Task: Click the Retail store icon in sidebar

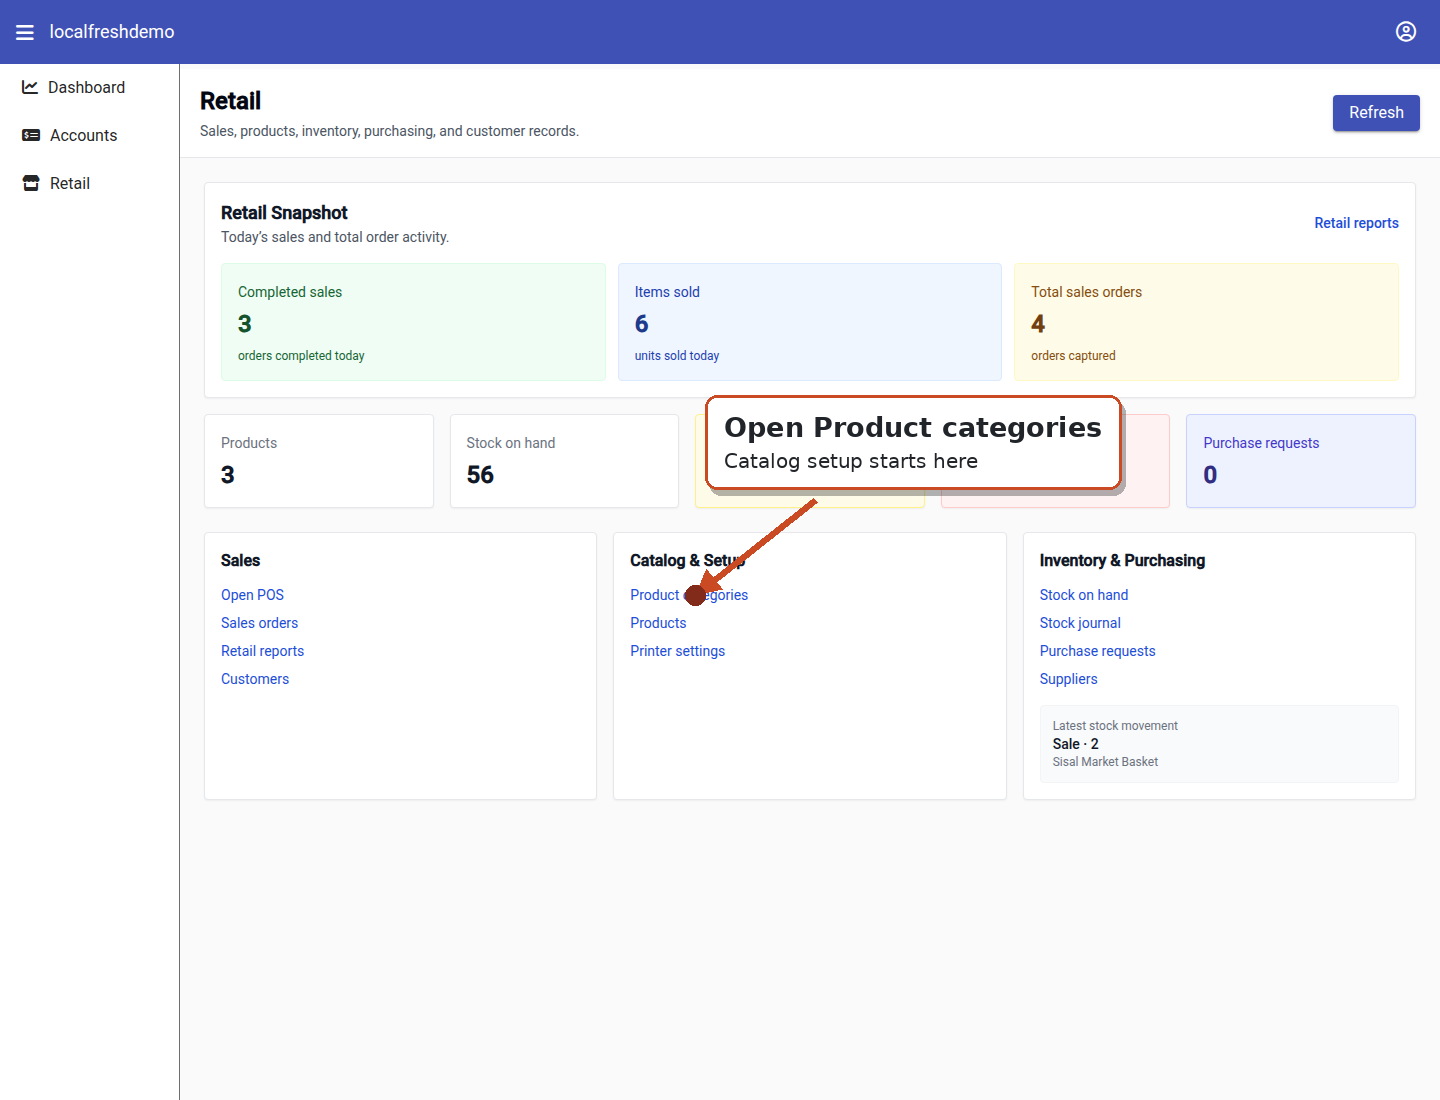Action: click(31, 183)
